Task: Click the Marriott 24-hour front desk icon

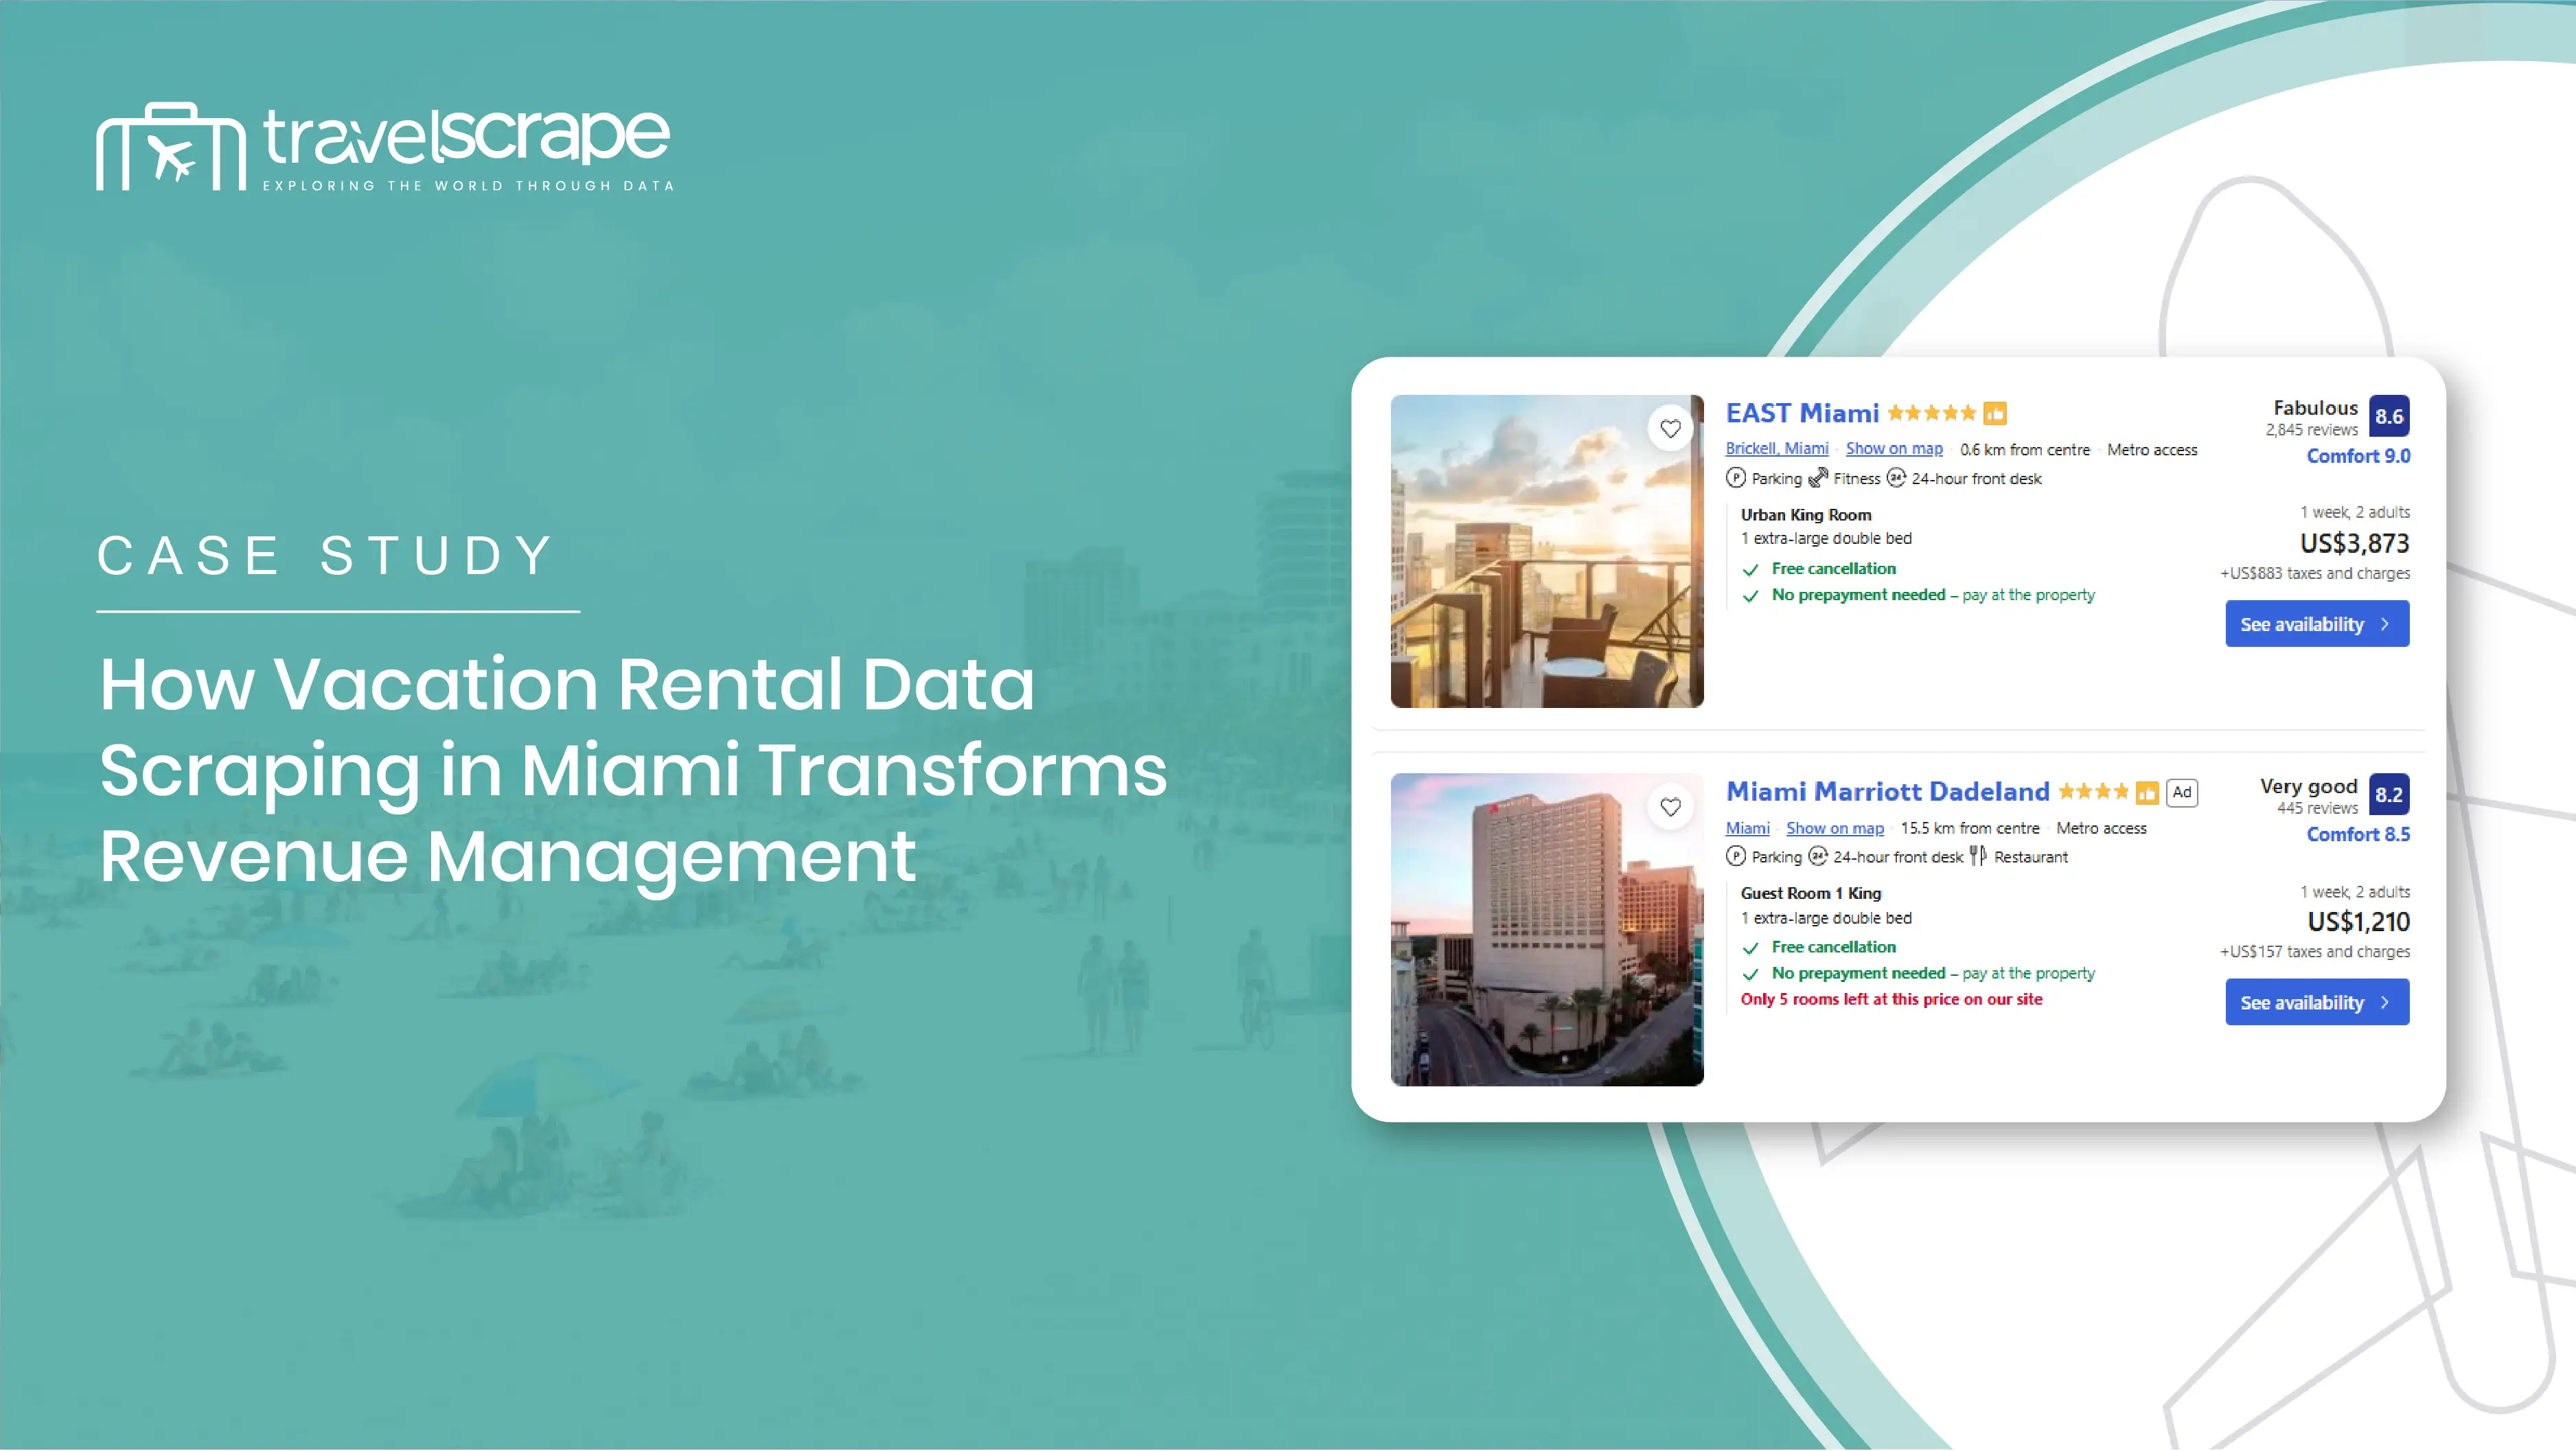Action: 1818,856
